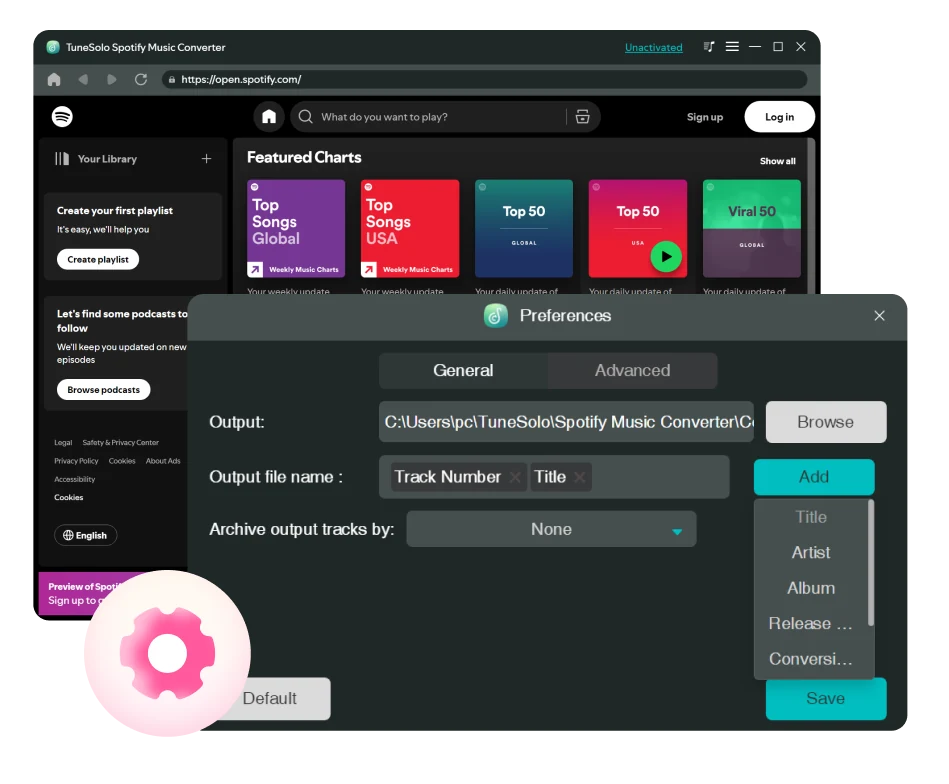
Task: Remove the Title tag from file name
Action: 579,477
